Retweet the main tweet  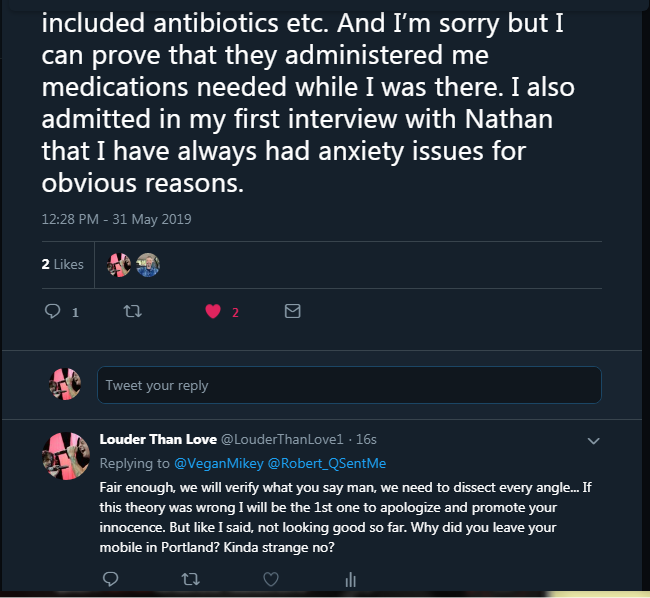(x=132, y=312)
